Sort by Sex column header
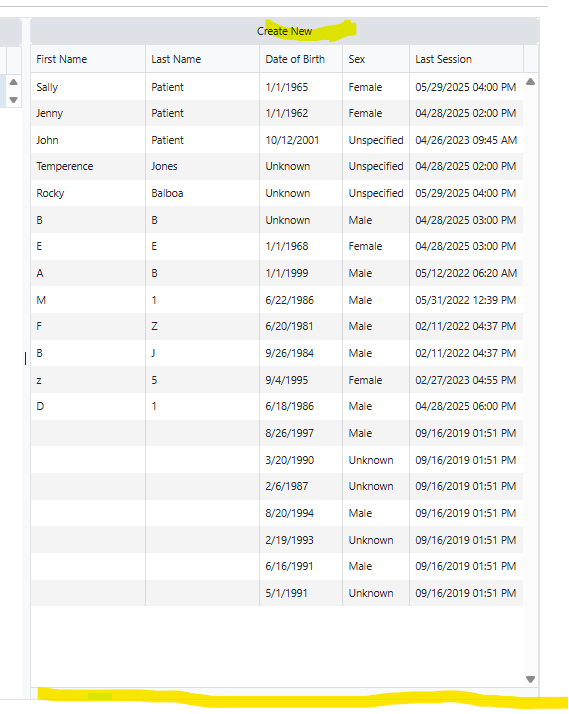Image resolution: width=569 pixels, height=714 pixels. (x=376, y=59)
